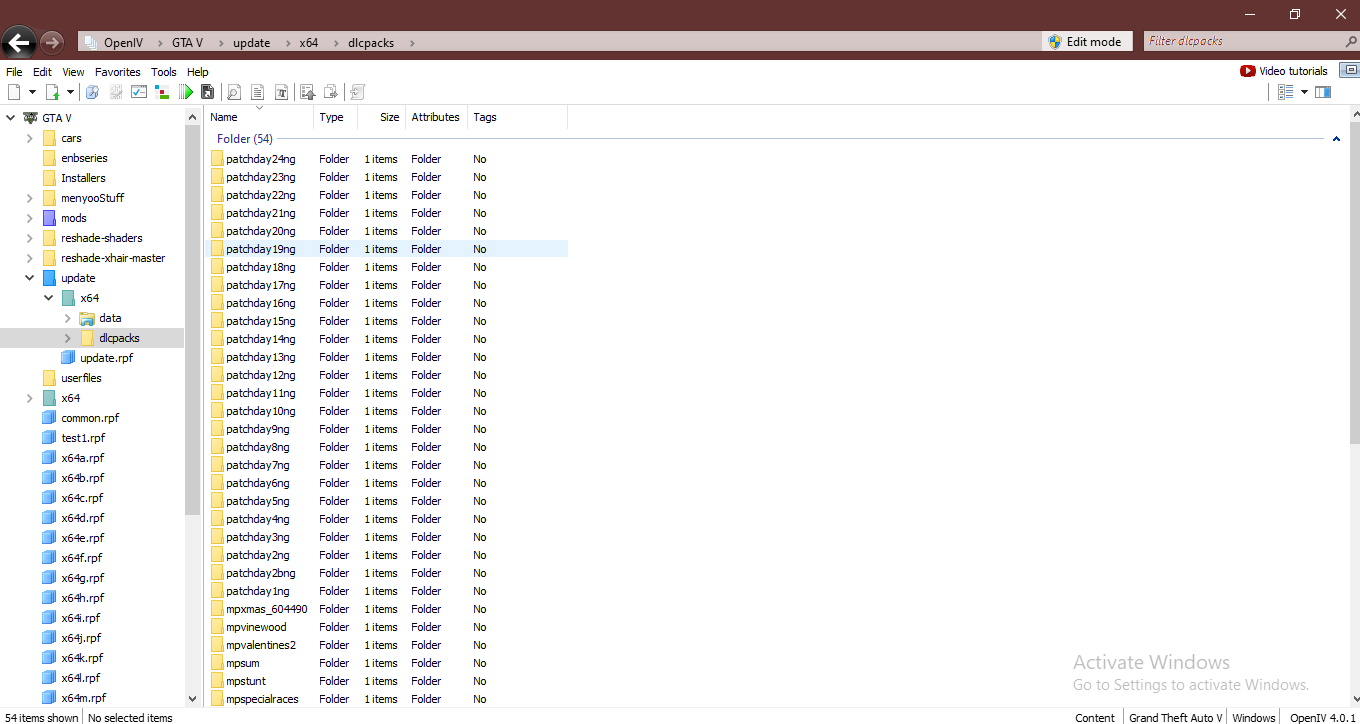
Task: Go back using the back arrow button
Action: click(18, 42)
